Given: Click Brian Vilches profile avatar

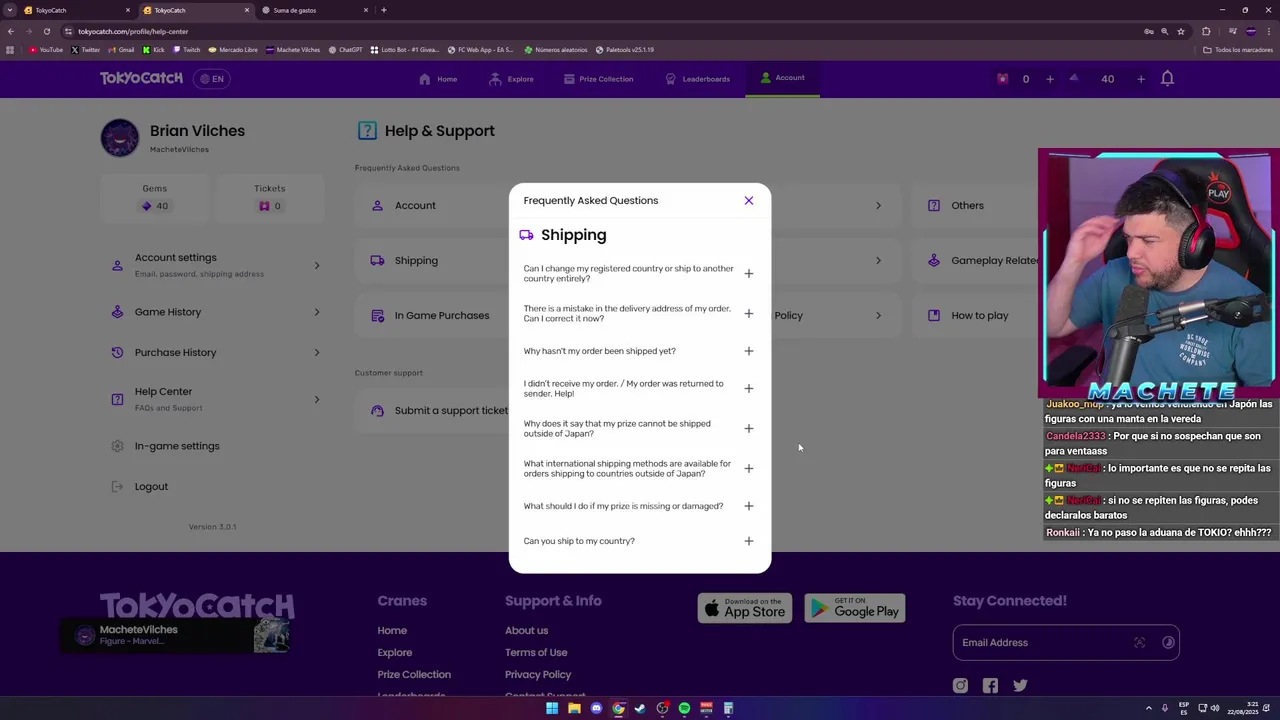Looking at the screenshot, I should point(120,138).
